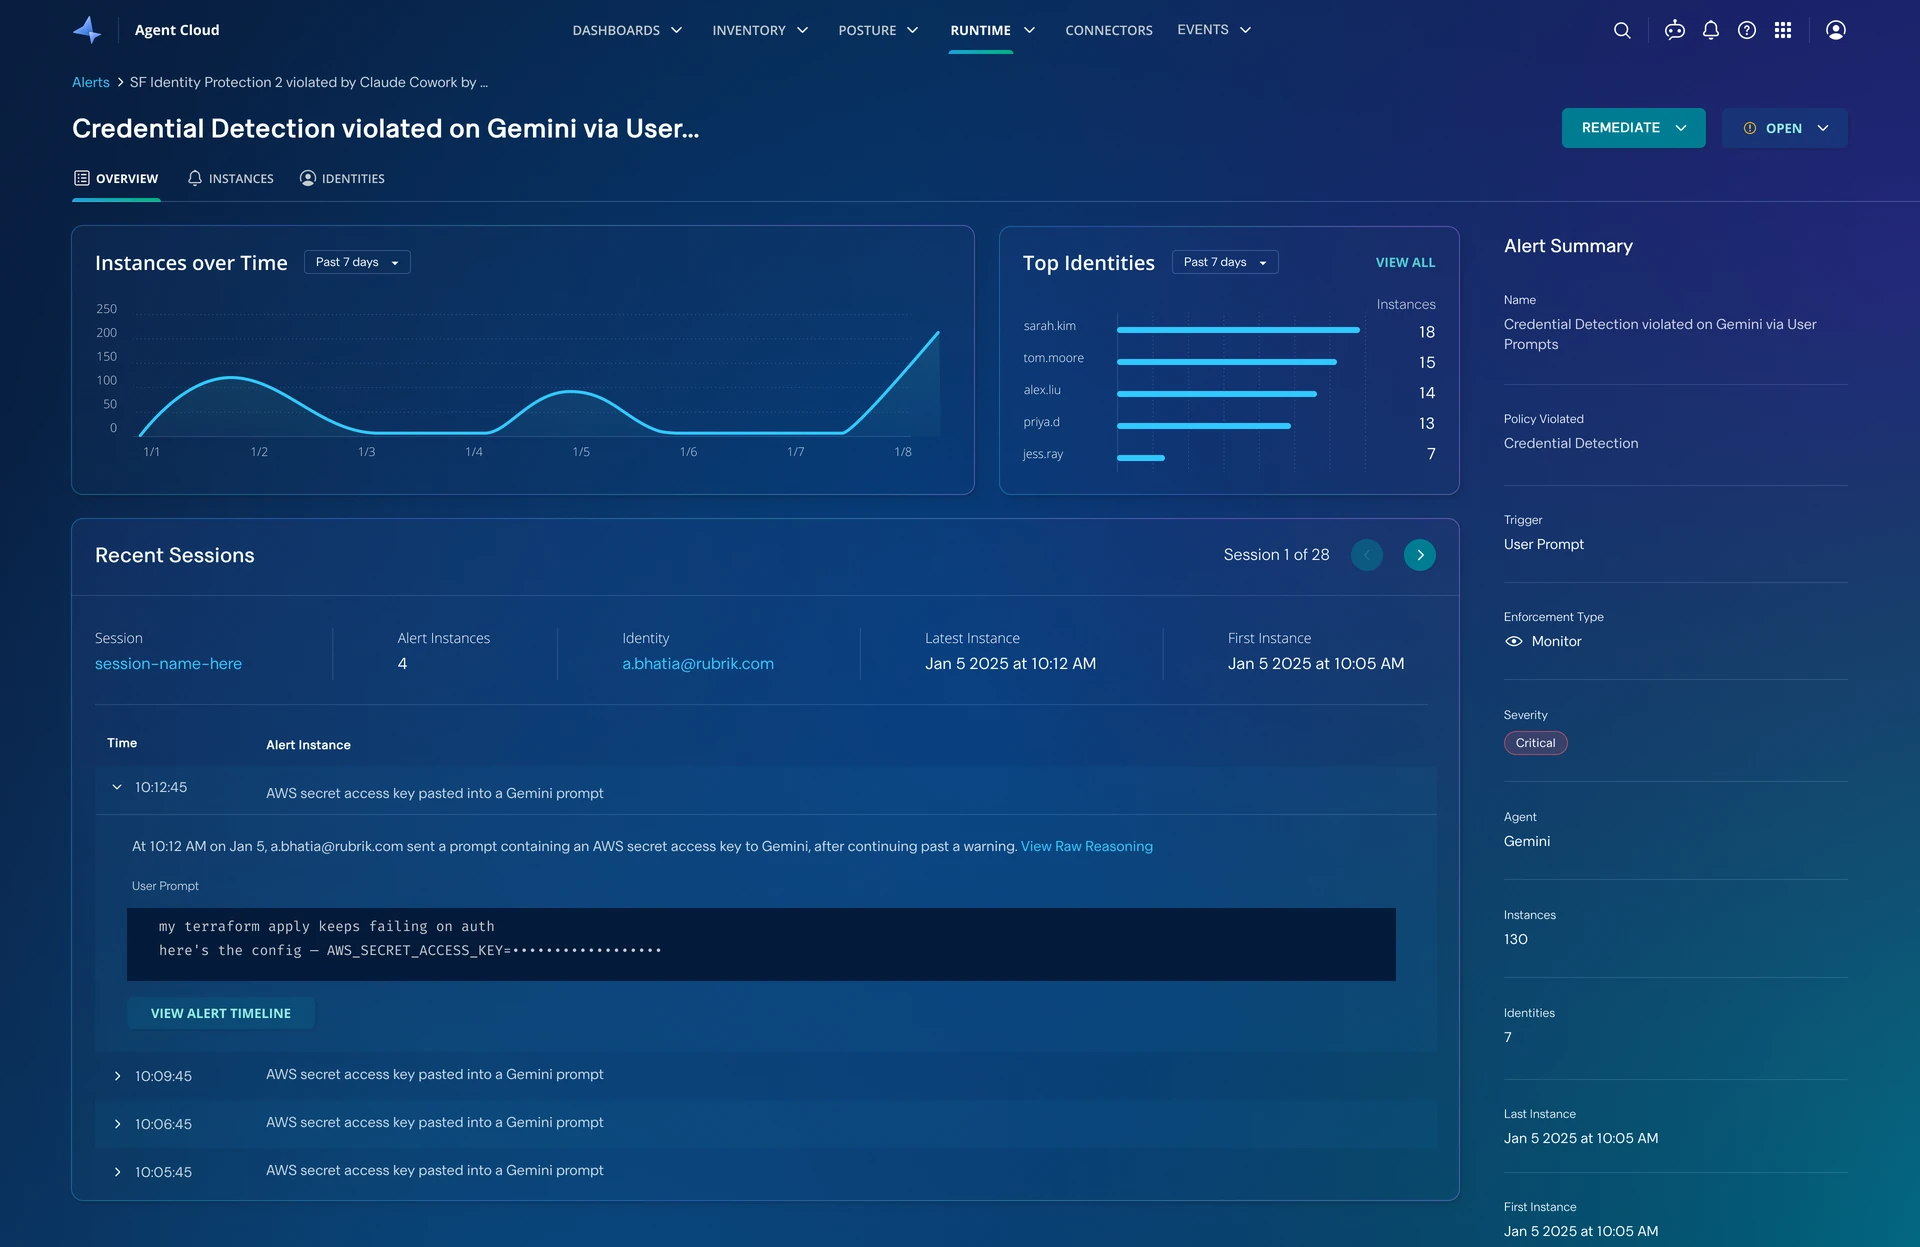Open the Remediate dropdown button
This screenshot has width=1920, height=1247.
point(1634,128)
